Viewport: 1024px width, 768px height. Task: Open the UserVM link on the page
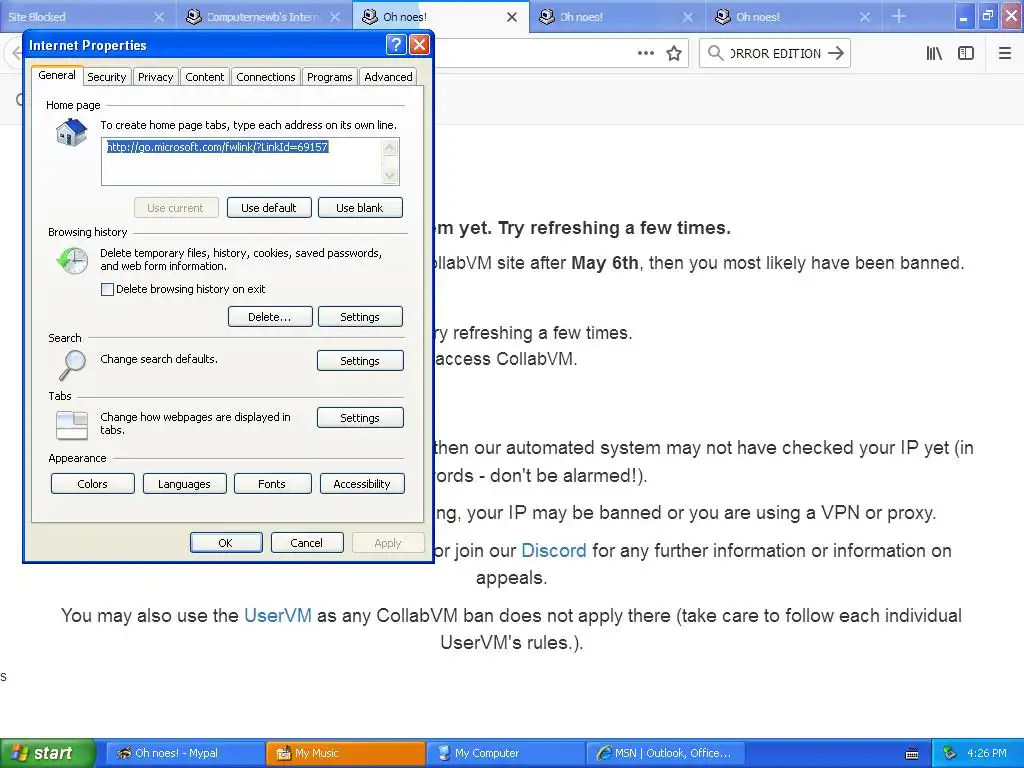click(278, 616)
